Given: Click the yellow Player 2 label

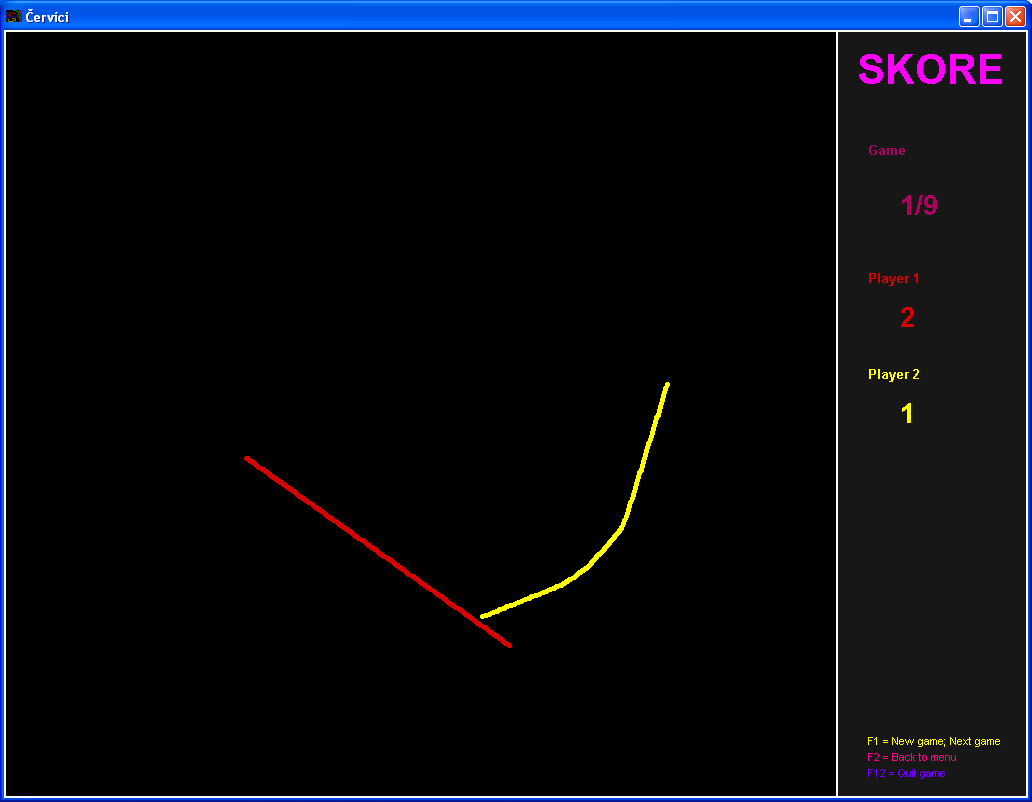Looking at the screenshot, I should tap(893, 375).
